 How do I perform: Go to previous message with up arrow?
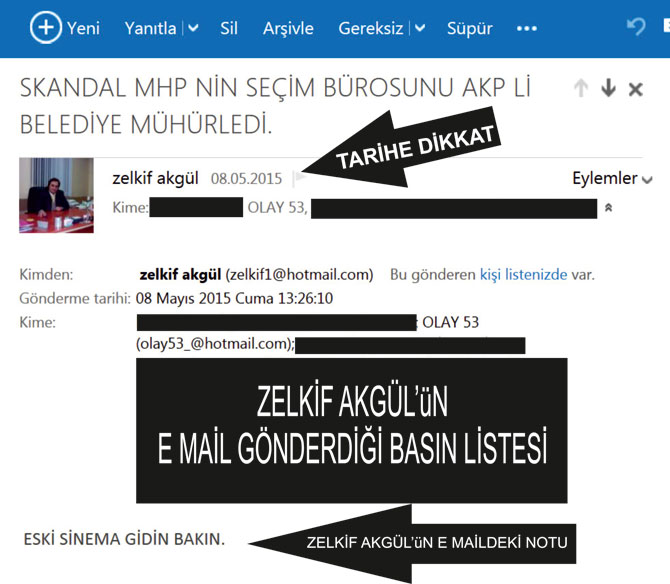pyautogui.click(x=581, y=88)
